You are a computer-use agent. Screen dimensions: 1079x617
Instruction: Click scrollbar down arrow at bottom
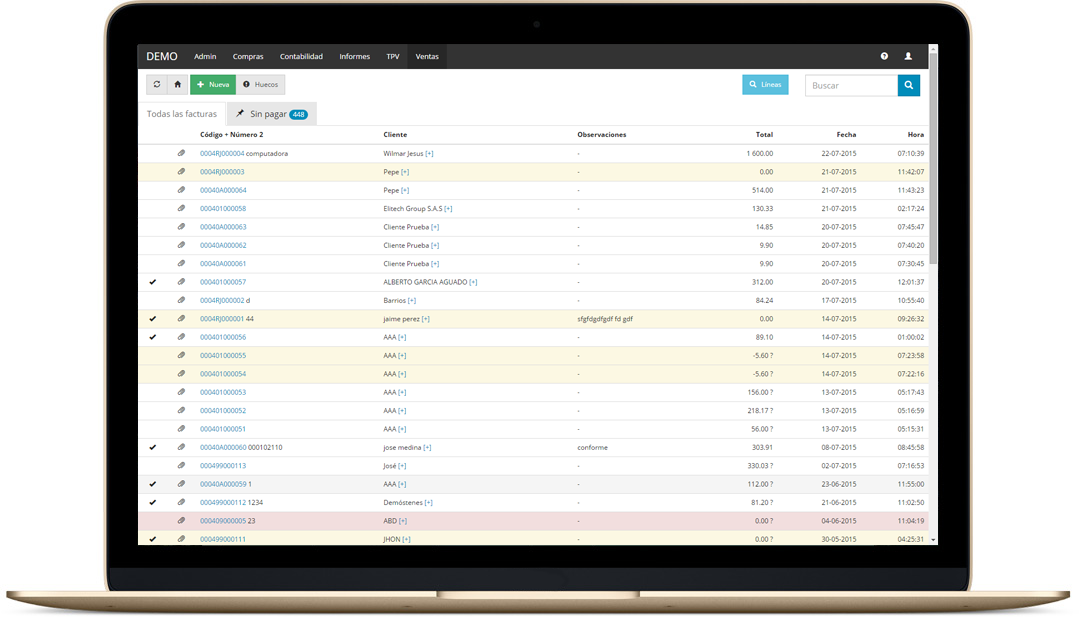(933, 540)
